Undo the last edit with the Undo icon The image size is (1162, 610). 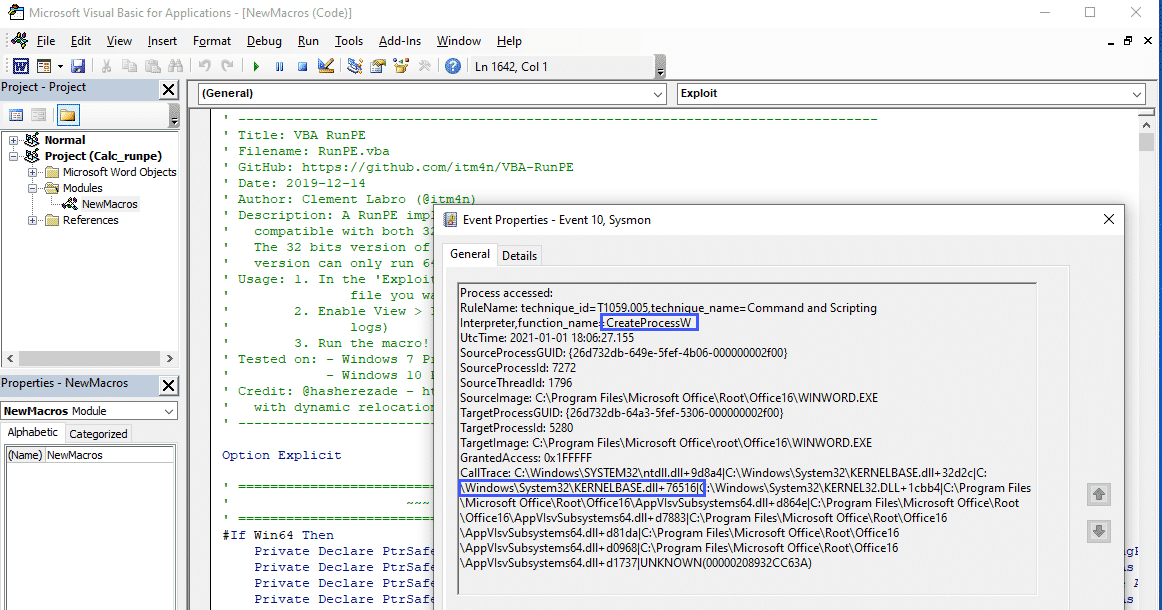pyautogui.click(x=204, y=65)
